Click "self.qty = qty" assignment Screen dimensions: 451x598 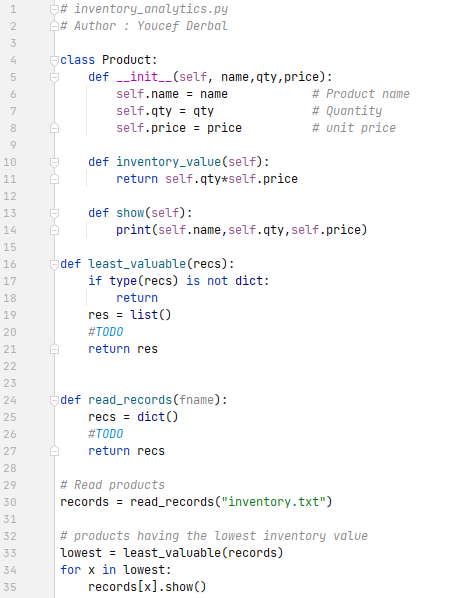pos(165,111)
